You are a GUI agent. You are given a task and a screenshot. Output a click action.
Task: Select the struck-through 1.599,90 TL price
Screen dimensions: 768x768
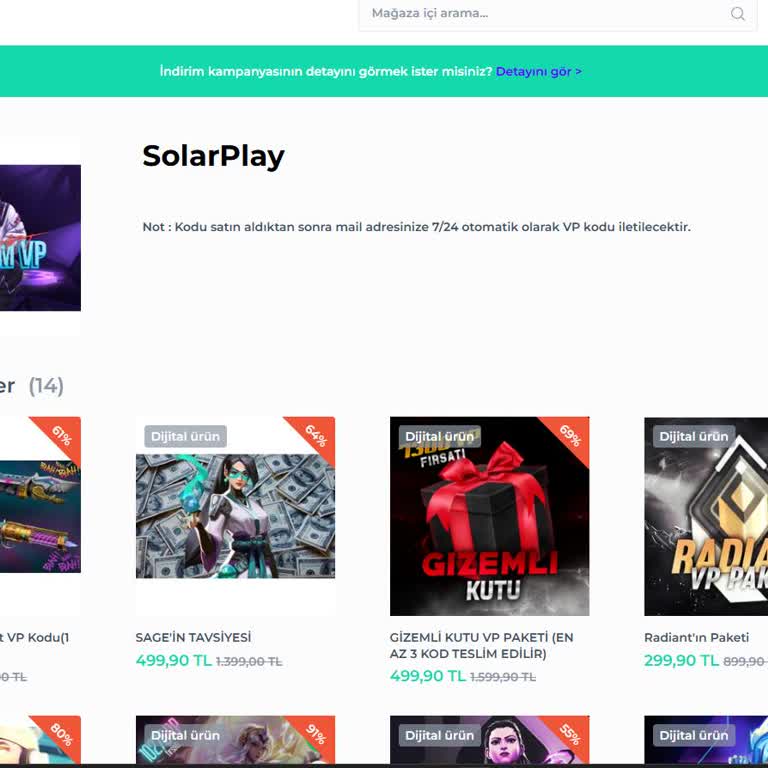(x=503, y=677)
